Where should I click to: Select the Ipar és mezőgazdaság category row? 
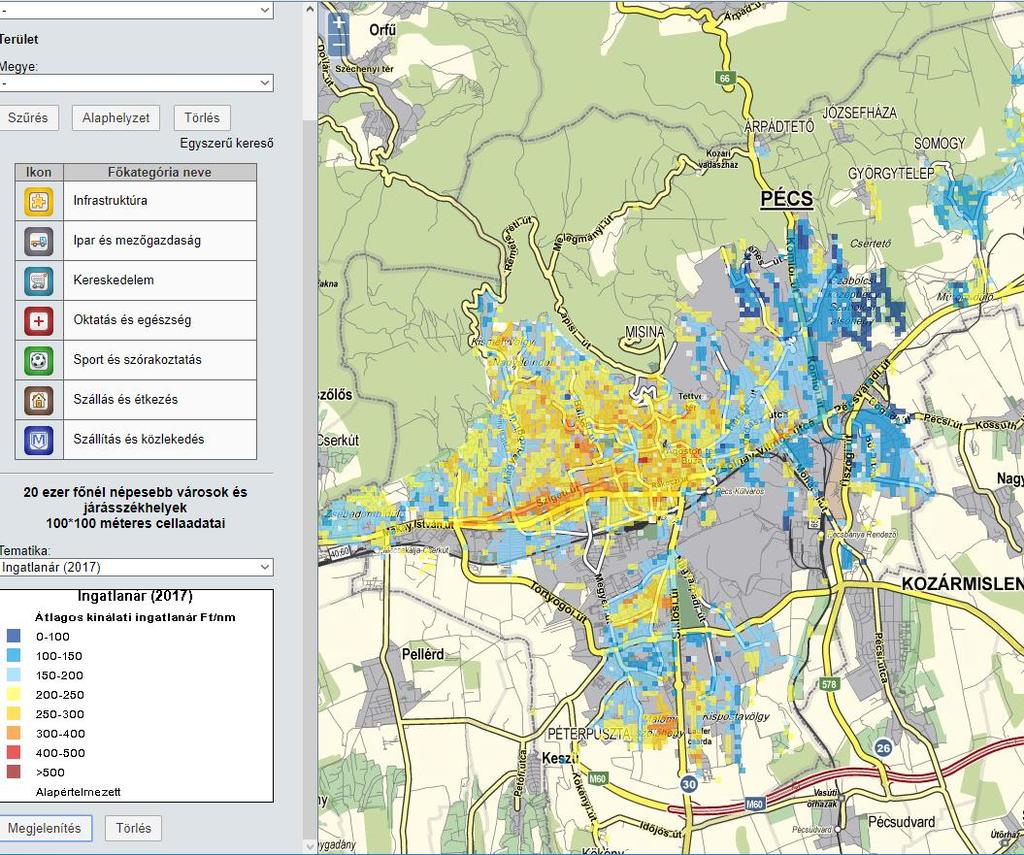(136, 241)
